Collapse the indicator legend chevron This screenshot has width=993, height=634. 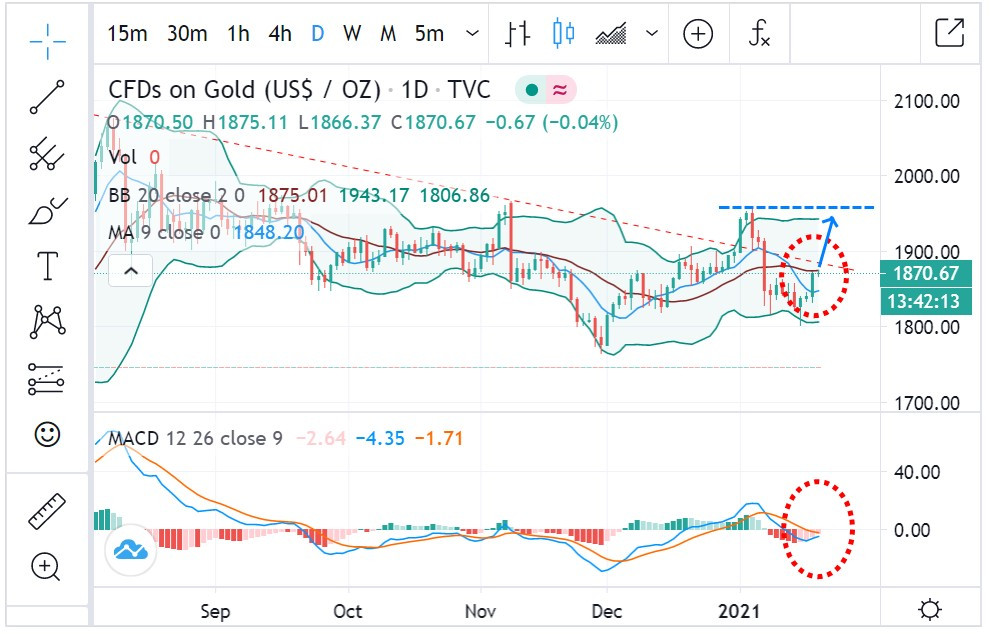click(129, 270)
